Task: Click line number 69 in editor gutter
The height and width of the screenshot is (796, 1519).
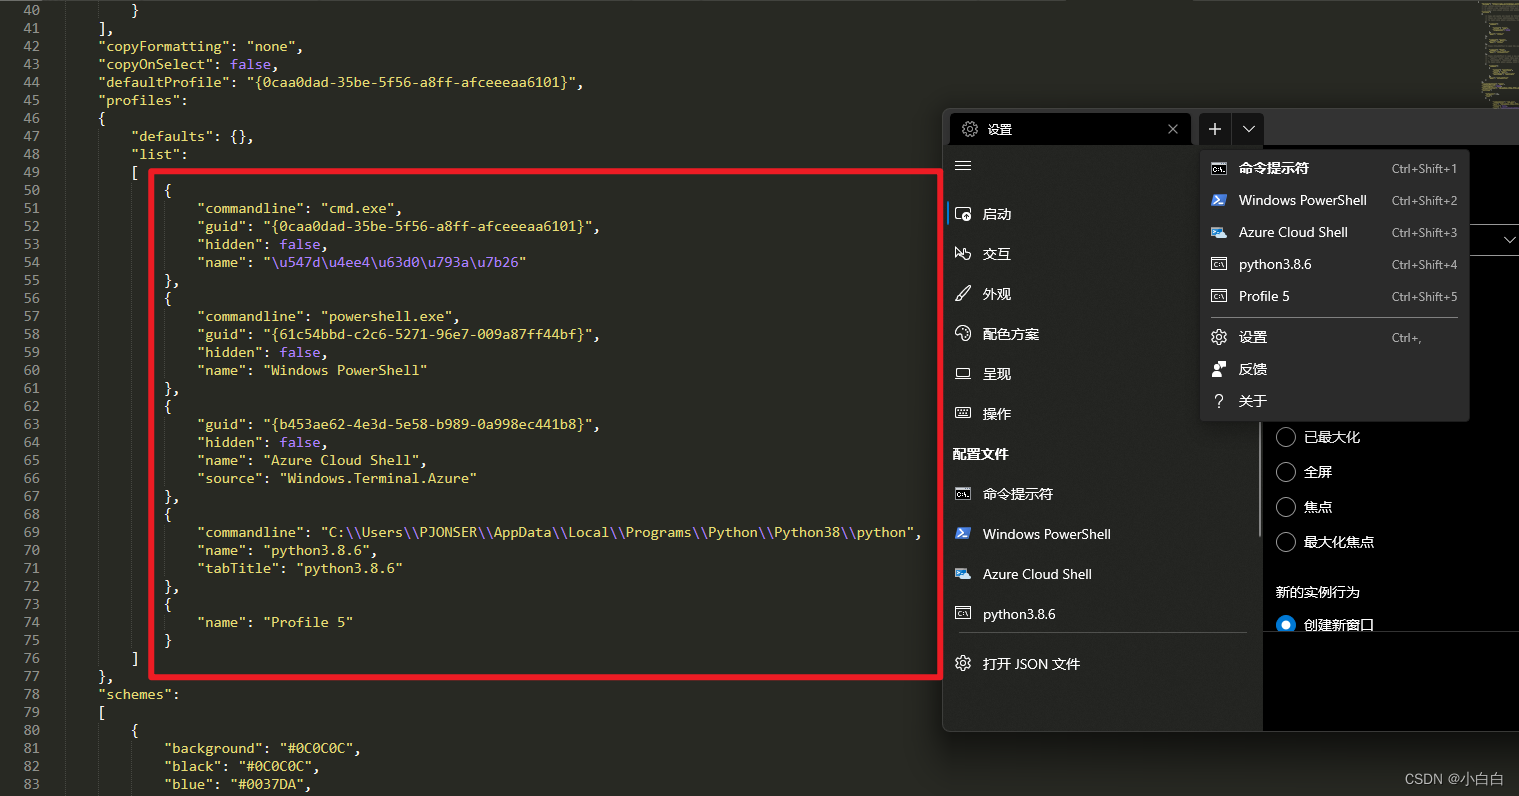Action: click(31, 532)
